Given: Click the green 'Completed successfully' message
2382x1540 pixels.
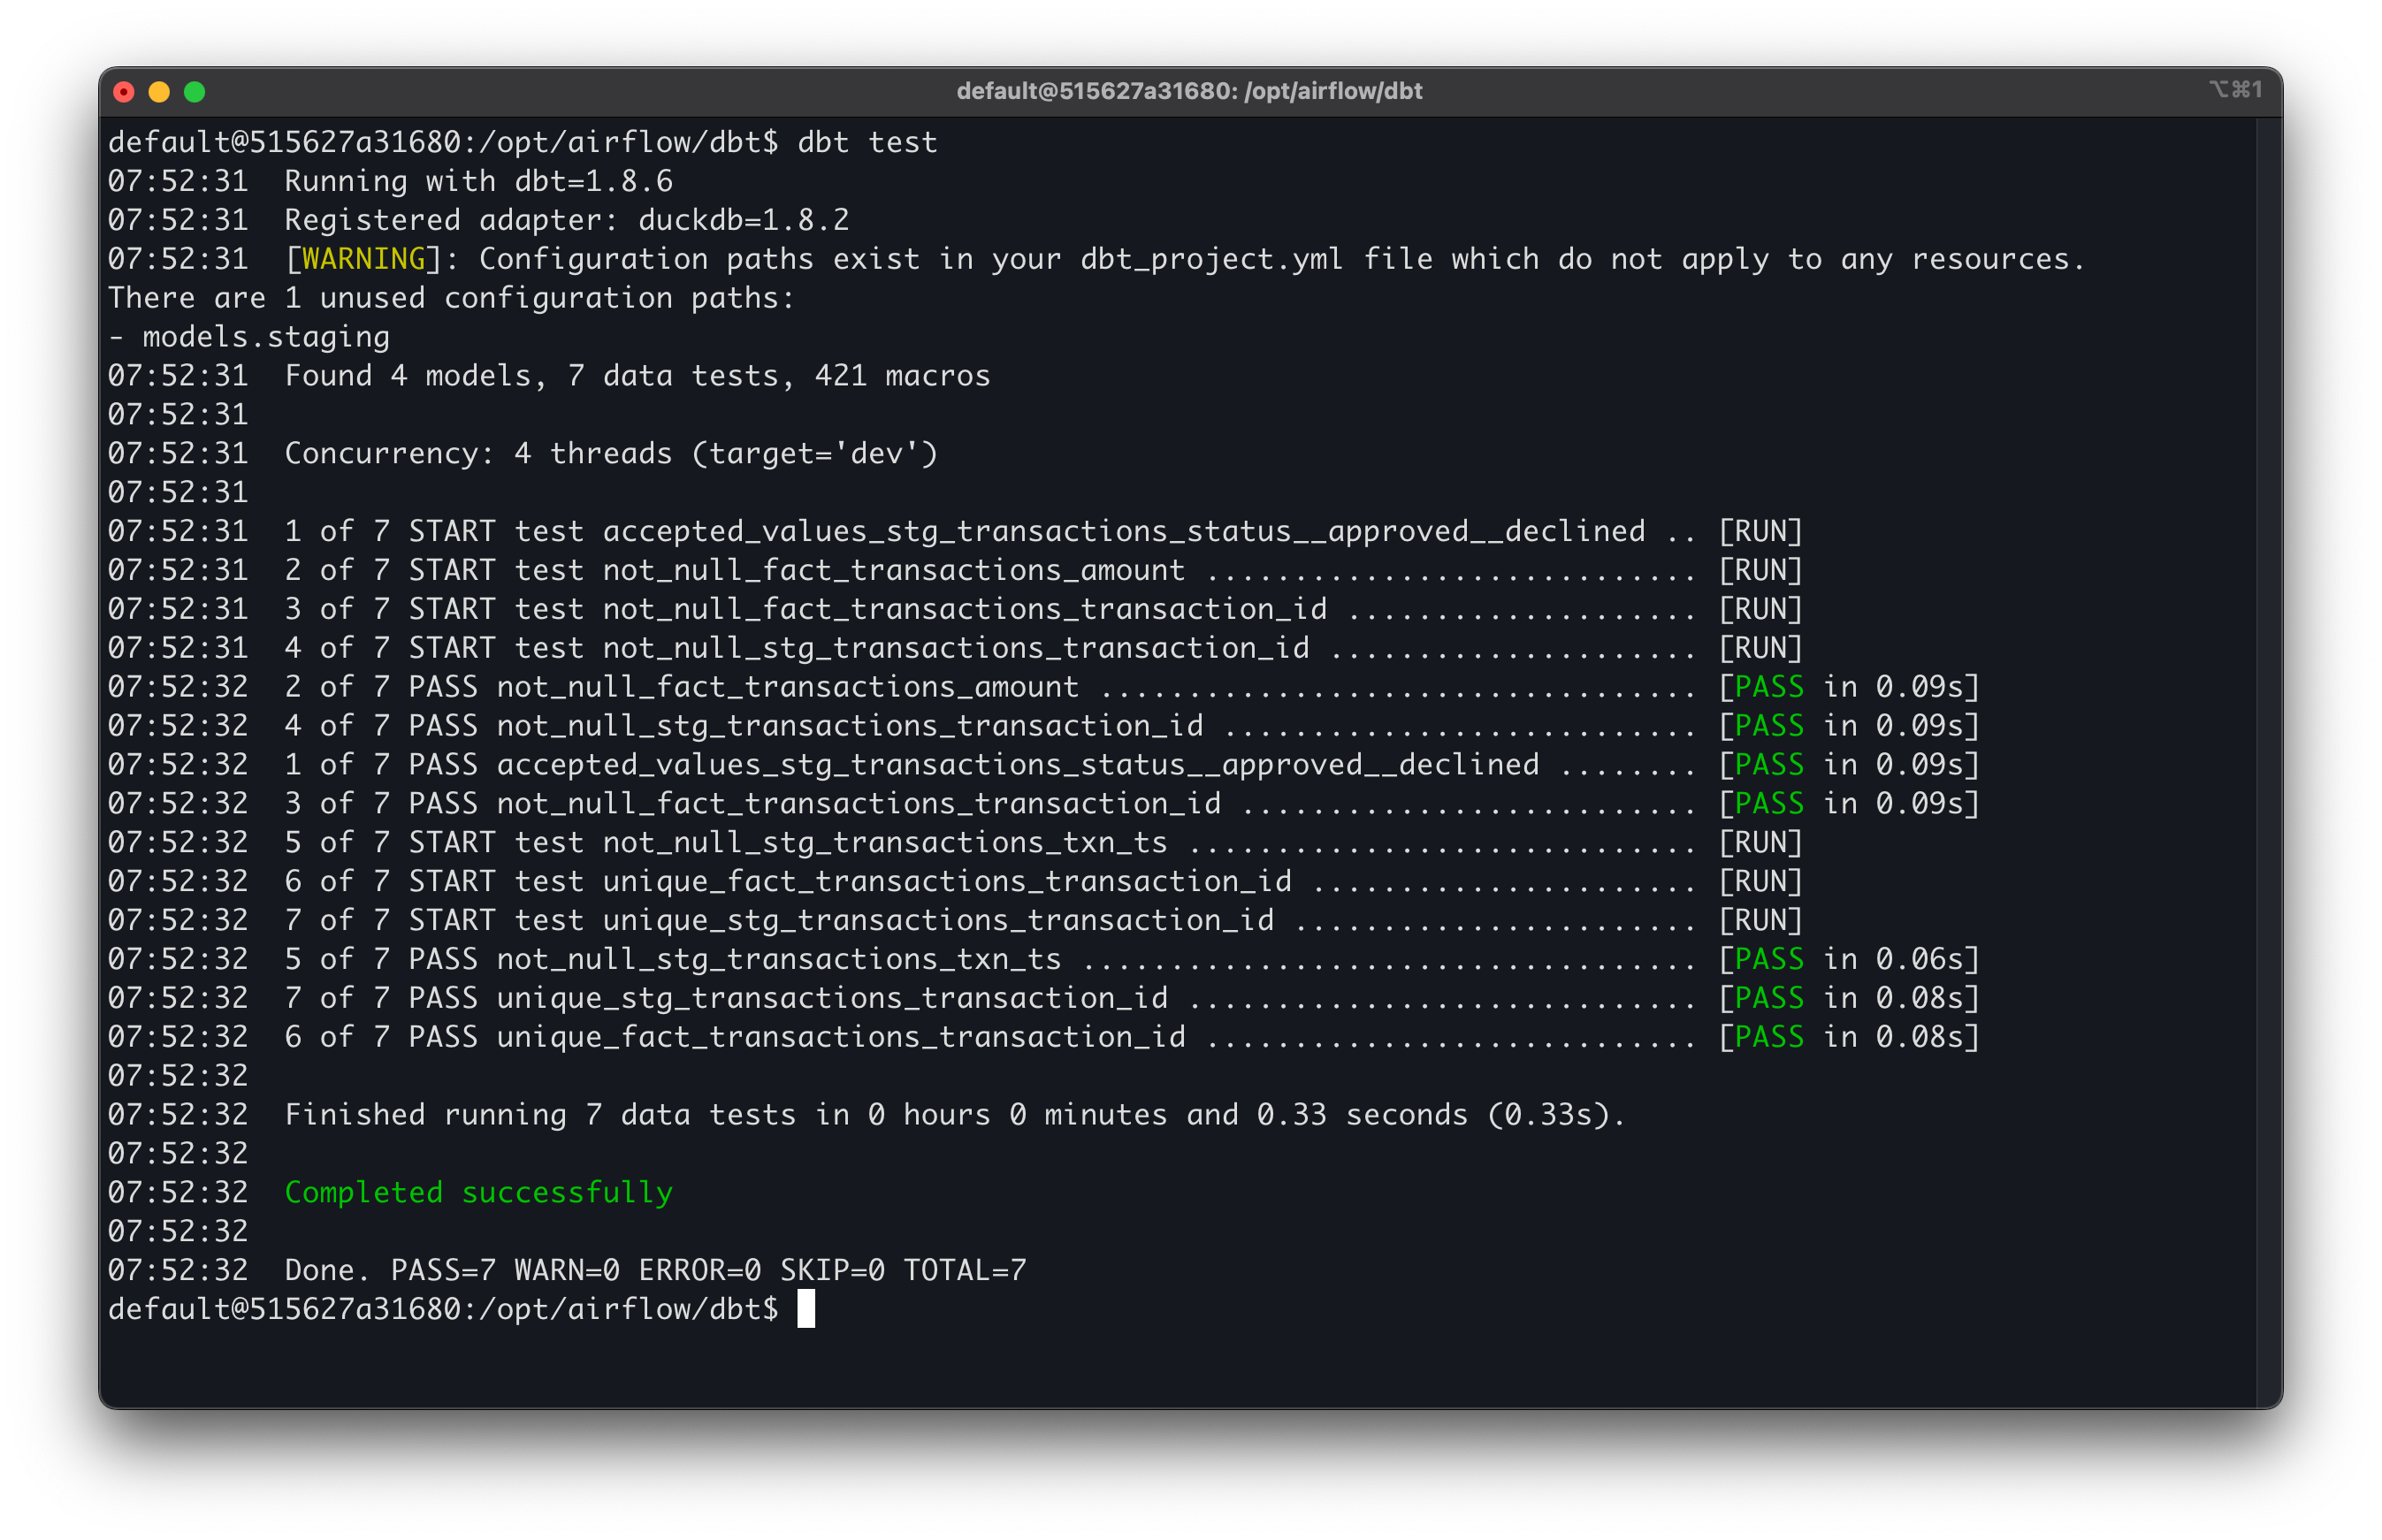Looking at the screenshot, I should [478, 1192].
